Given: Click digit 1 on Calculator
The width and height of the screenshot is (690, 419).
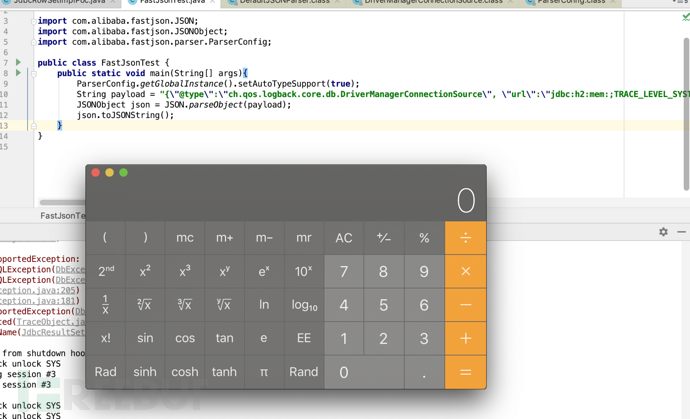Looking at the screenshot, I should [344, 338].
